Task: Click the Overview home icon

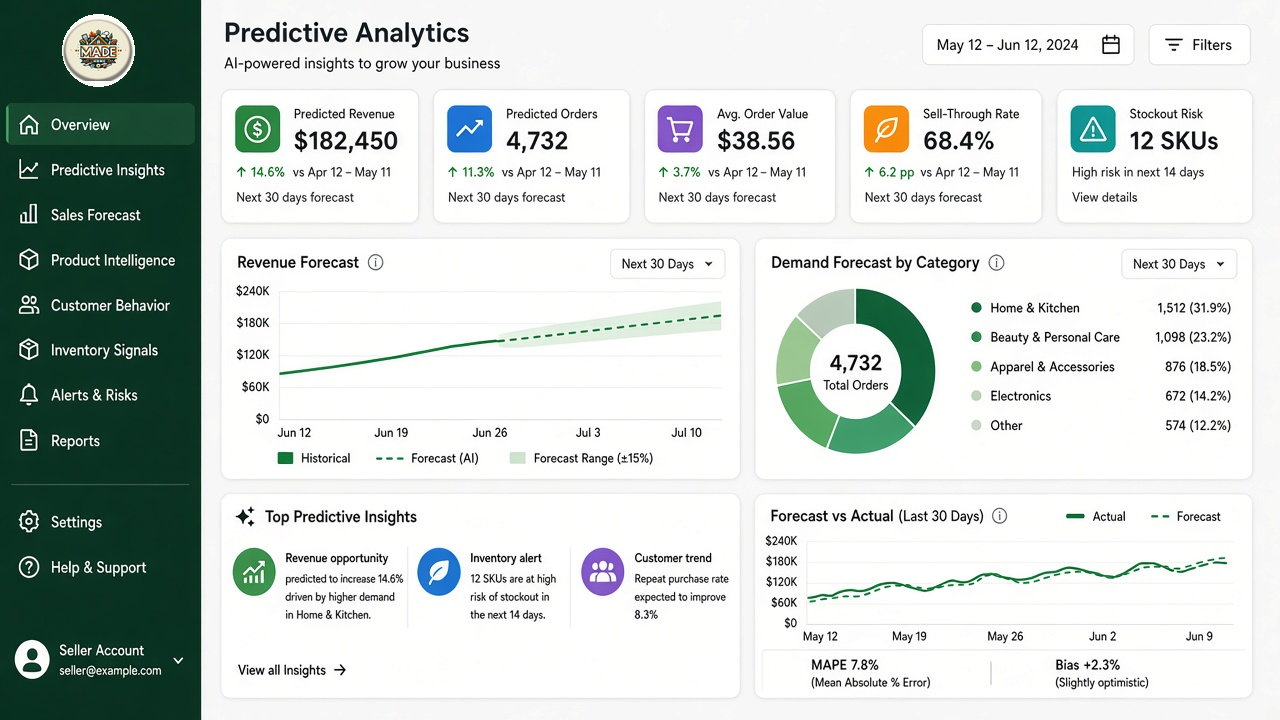Action: pyautogui.click(x=29, y=125)
